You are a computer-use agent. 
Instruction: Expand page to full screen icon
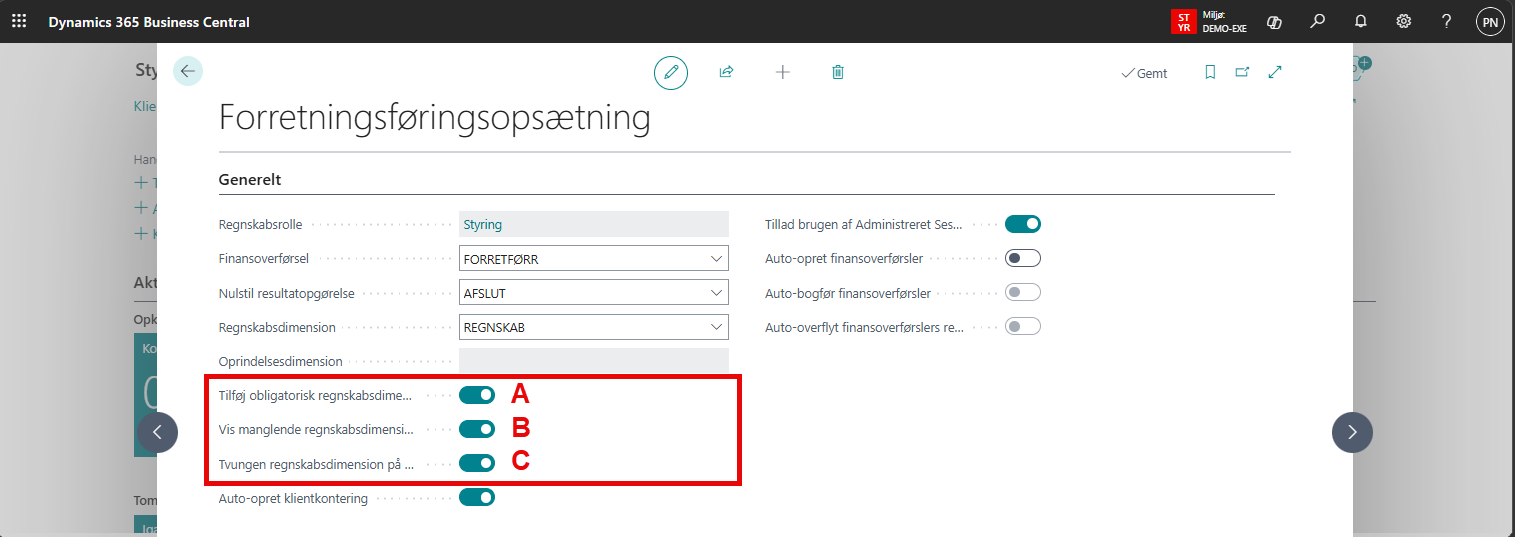tap(1275, 72)
